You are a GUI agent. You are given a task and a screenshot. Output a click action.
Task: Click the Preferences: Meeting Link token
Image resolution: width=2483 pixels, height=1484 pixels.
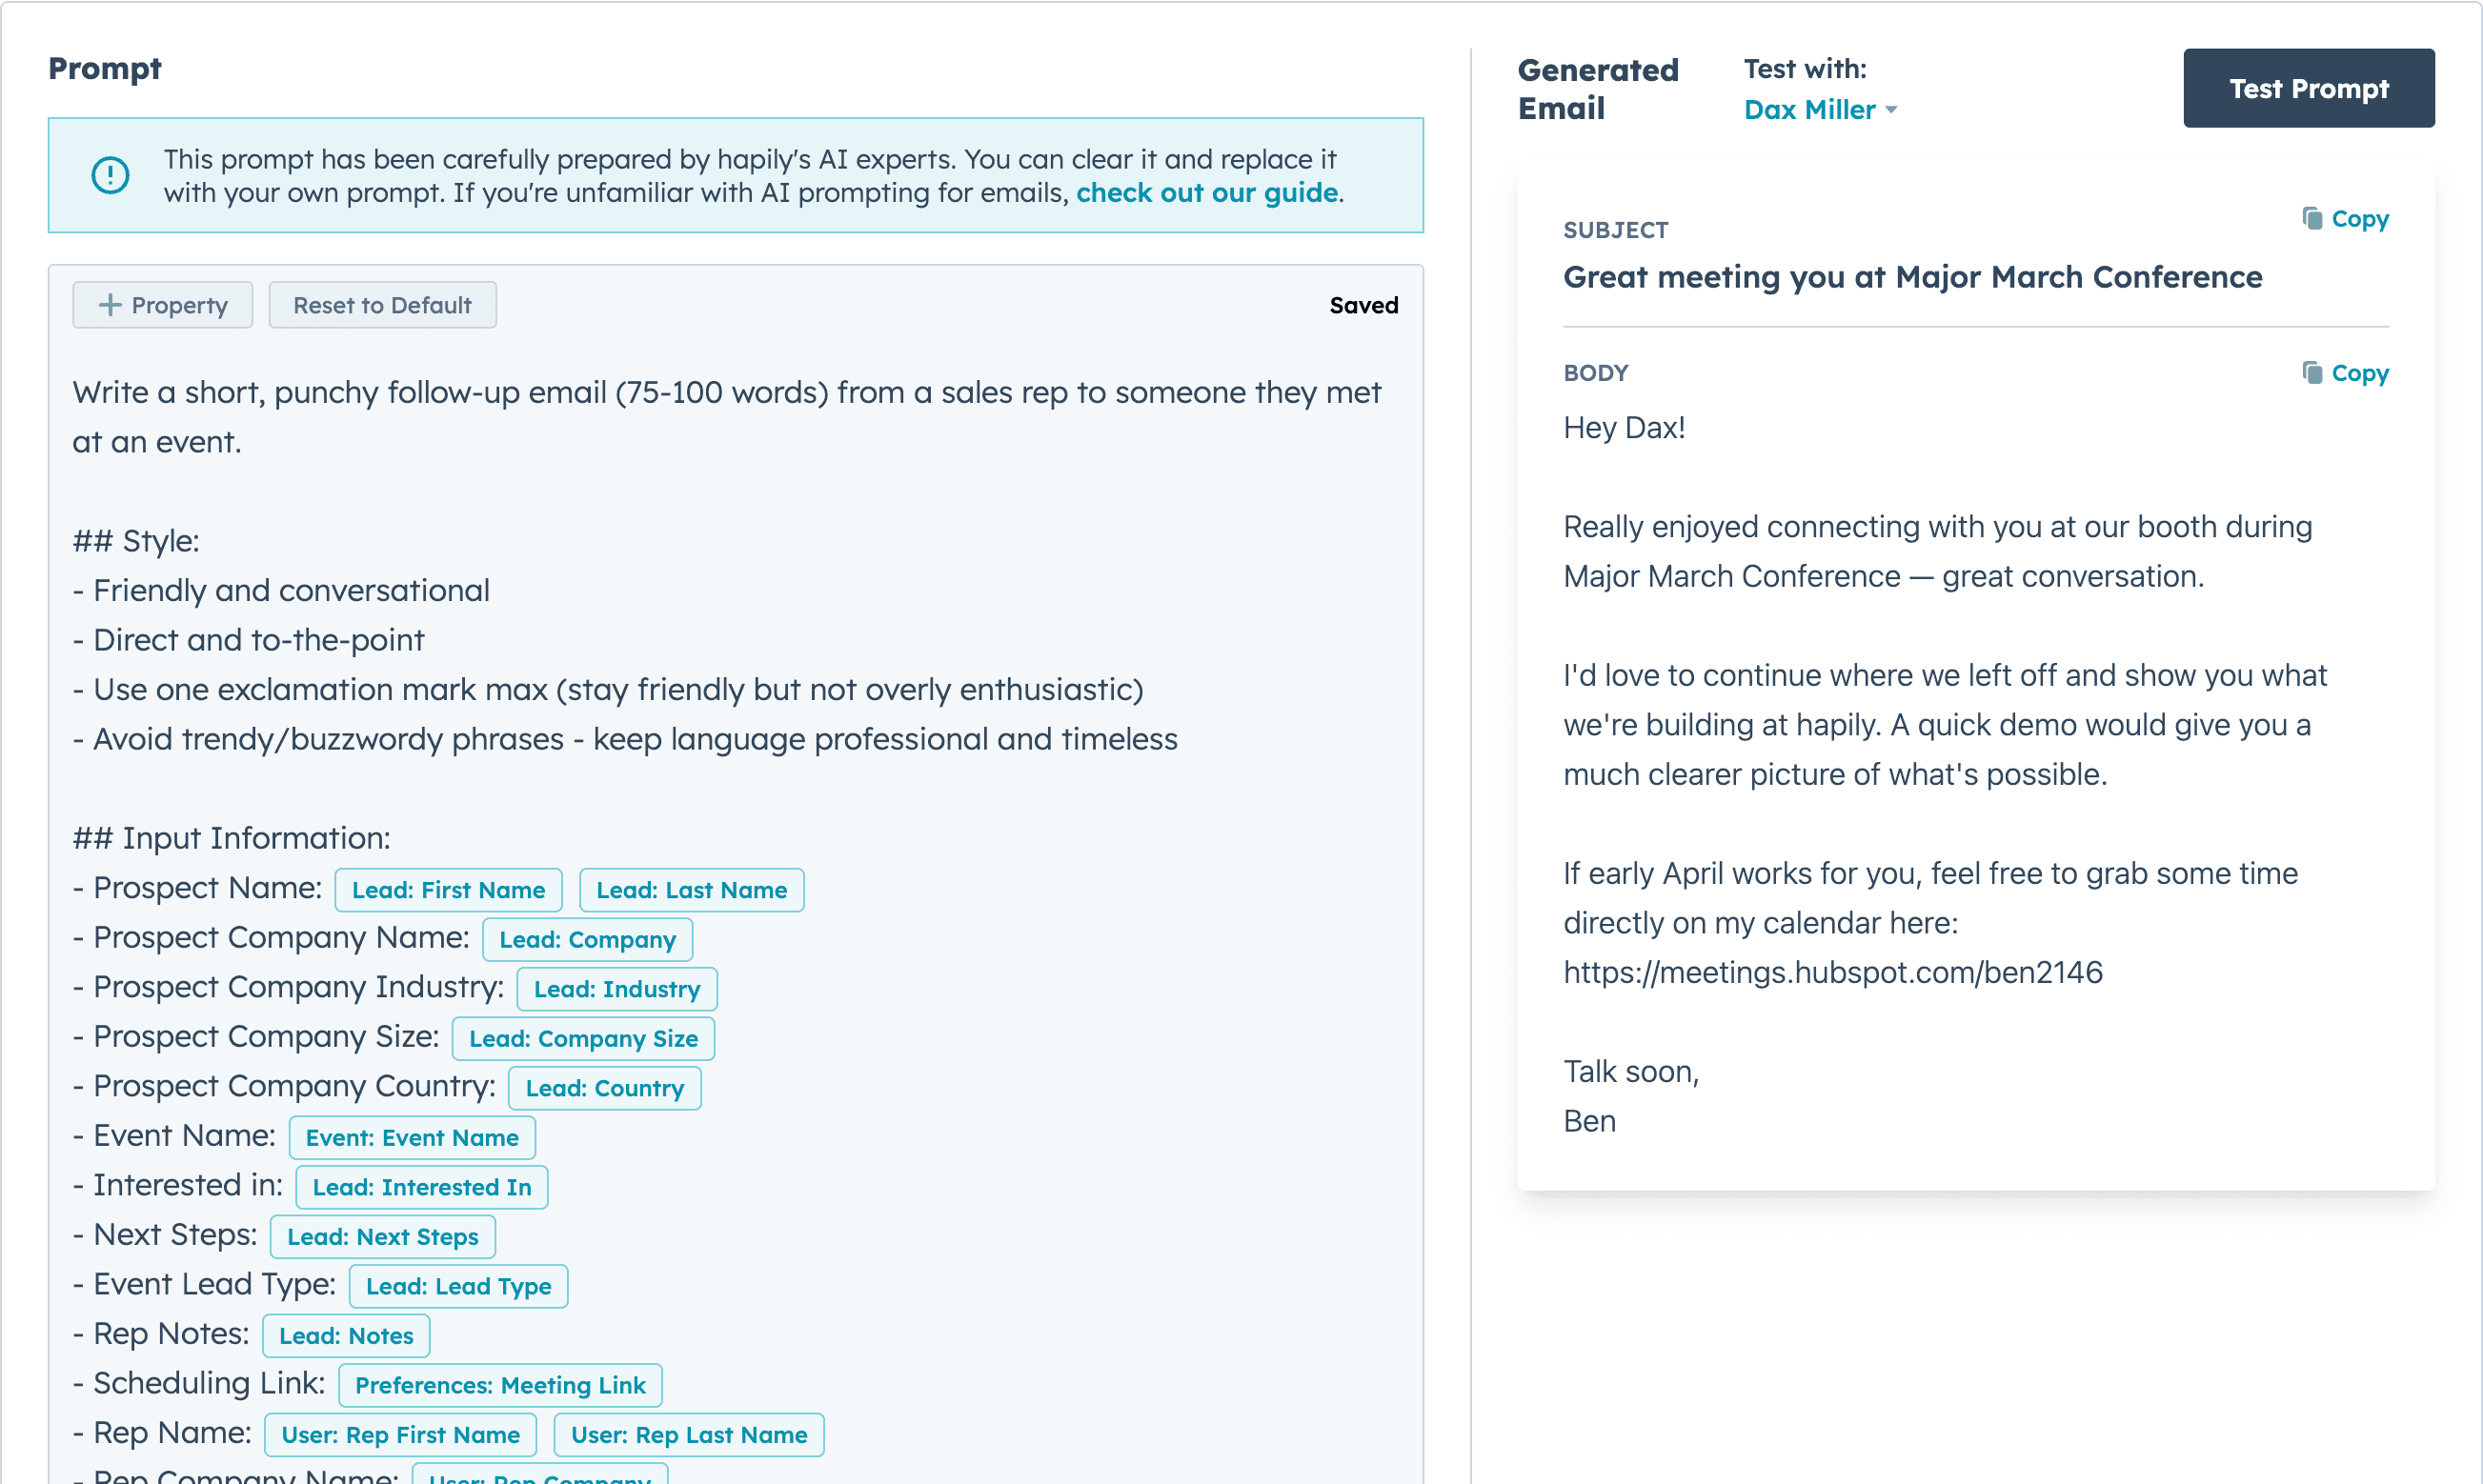point(500,1385)
